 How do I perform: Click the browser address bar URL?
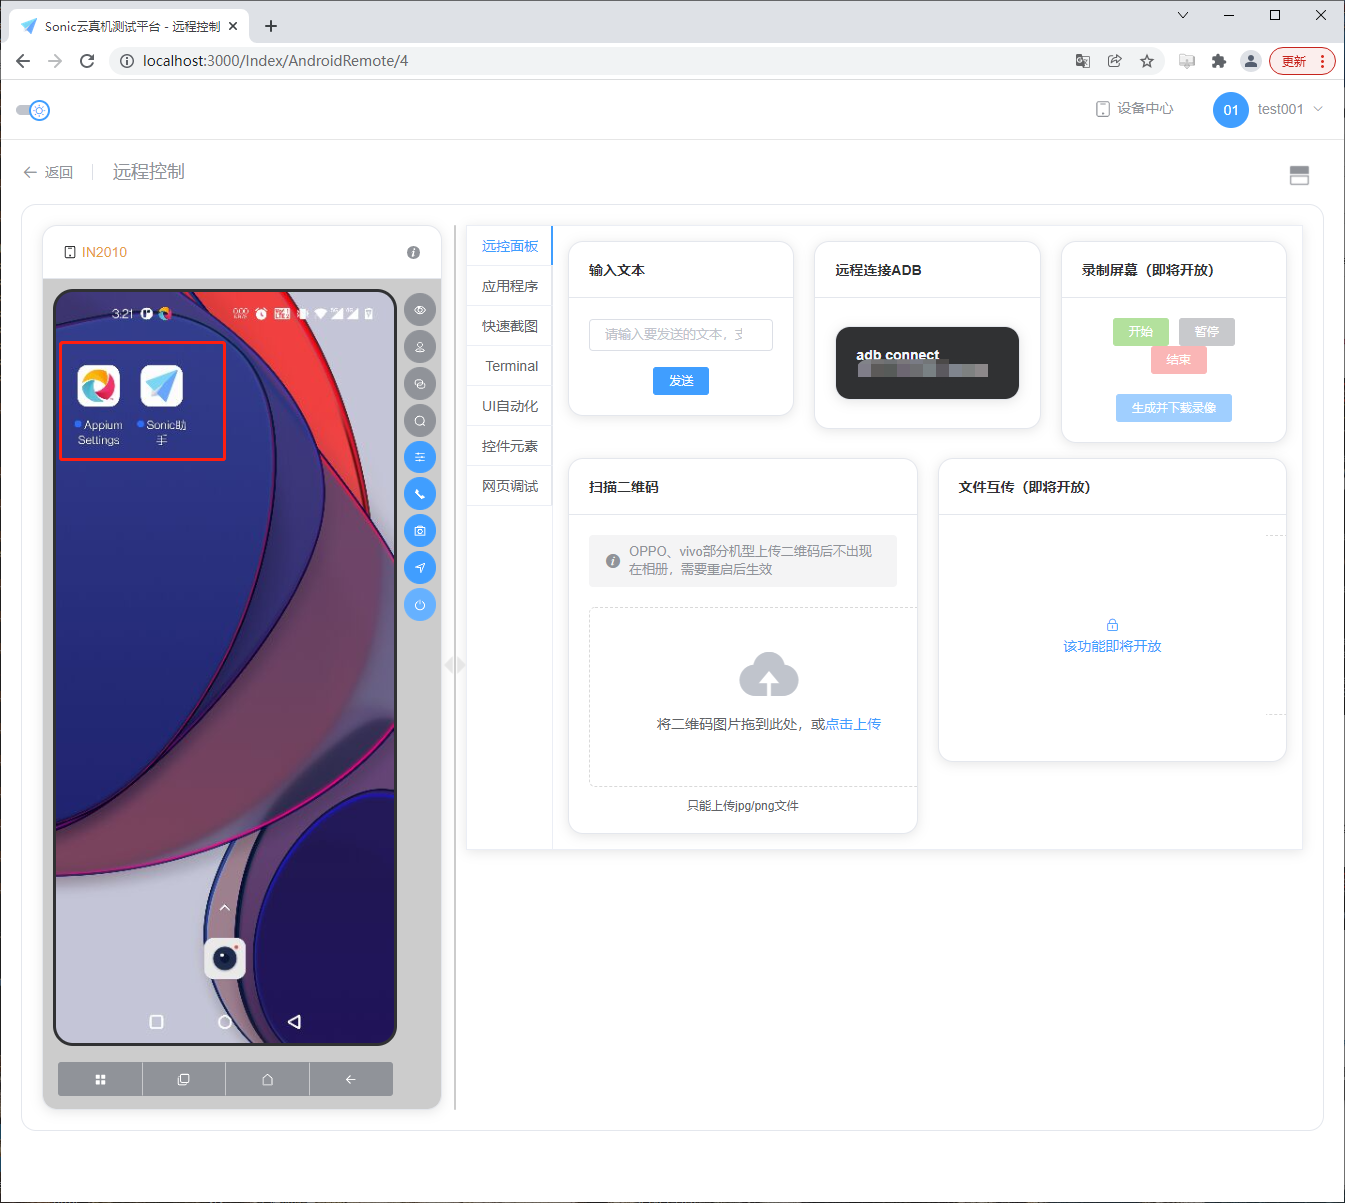[x=275, y=61]
